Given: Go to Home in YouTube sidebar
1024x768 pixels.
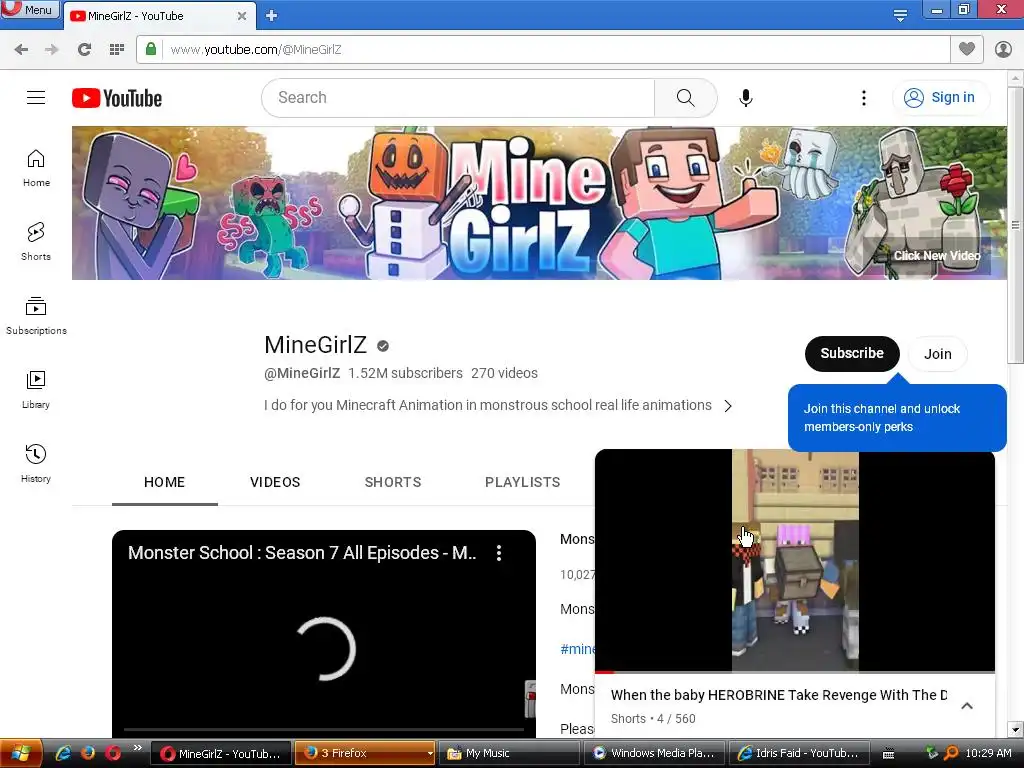Looking at the screenshot, I should click(36, 168).
